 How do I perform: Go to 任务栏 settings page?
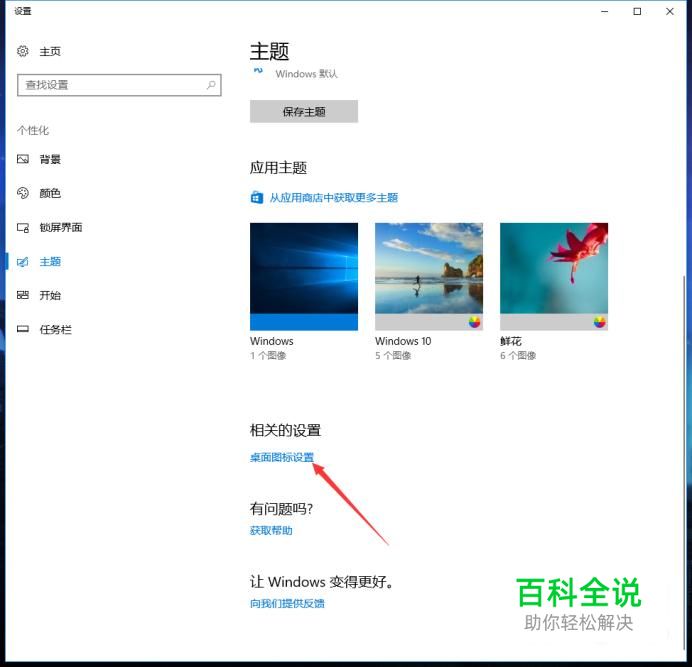point(56,329)
